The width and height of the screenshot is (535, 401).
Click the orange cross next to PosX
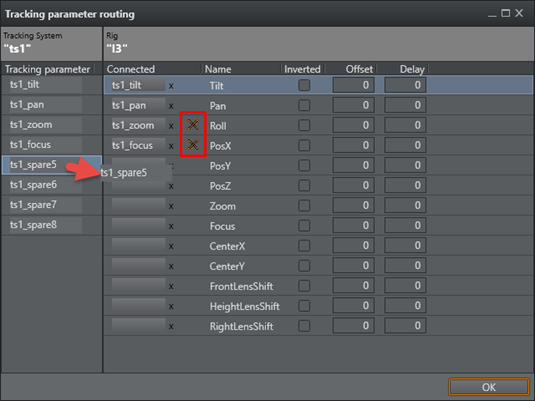point(193,145)
